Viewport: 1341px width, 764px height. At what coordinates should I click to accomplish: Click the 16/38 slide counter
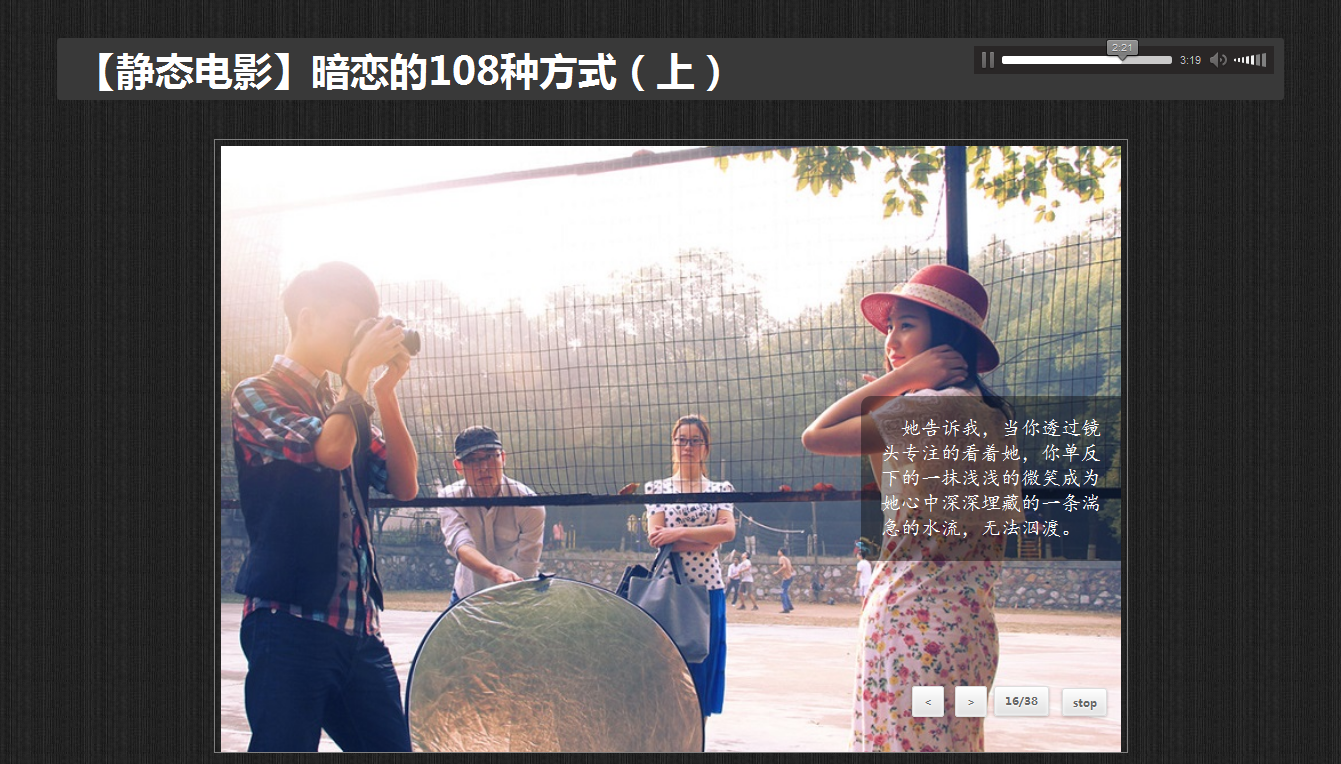pyautogui.click(x=1021, y=702)
